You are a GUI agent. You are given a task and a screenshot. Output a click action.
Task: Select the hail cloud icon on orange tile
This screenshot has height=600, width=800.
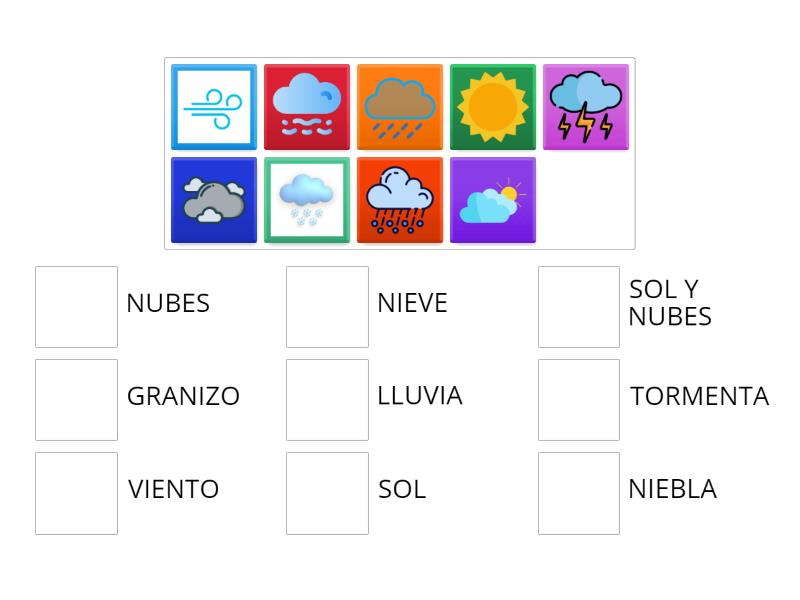(400, 199)
